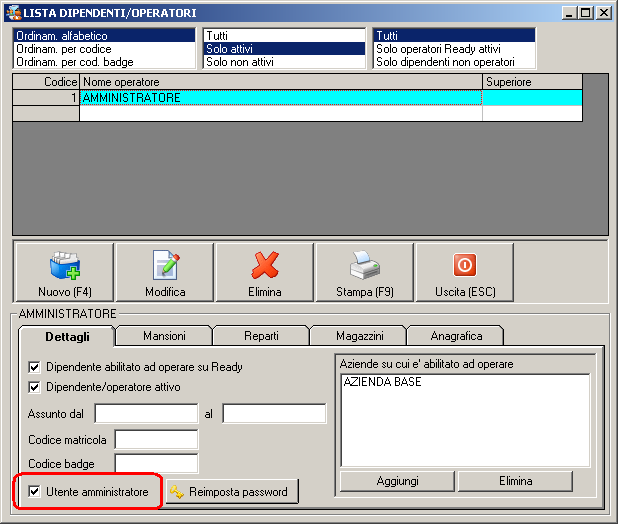This screenshot has width=618, height=524.
Task: Select Ordinam. alfabetico sort option
Action: 104,36
